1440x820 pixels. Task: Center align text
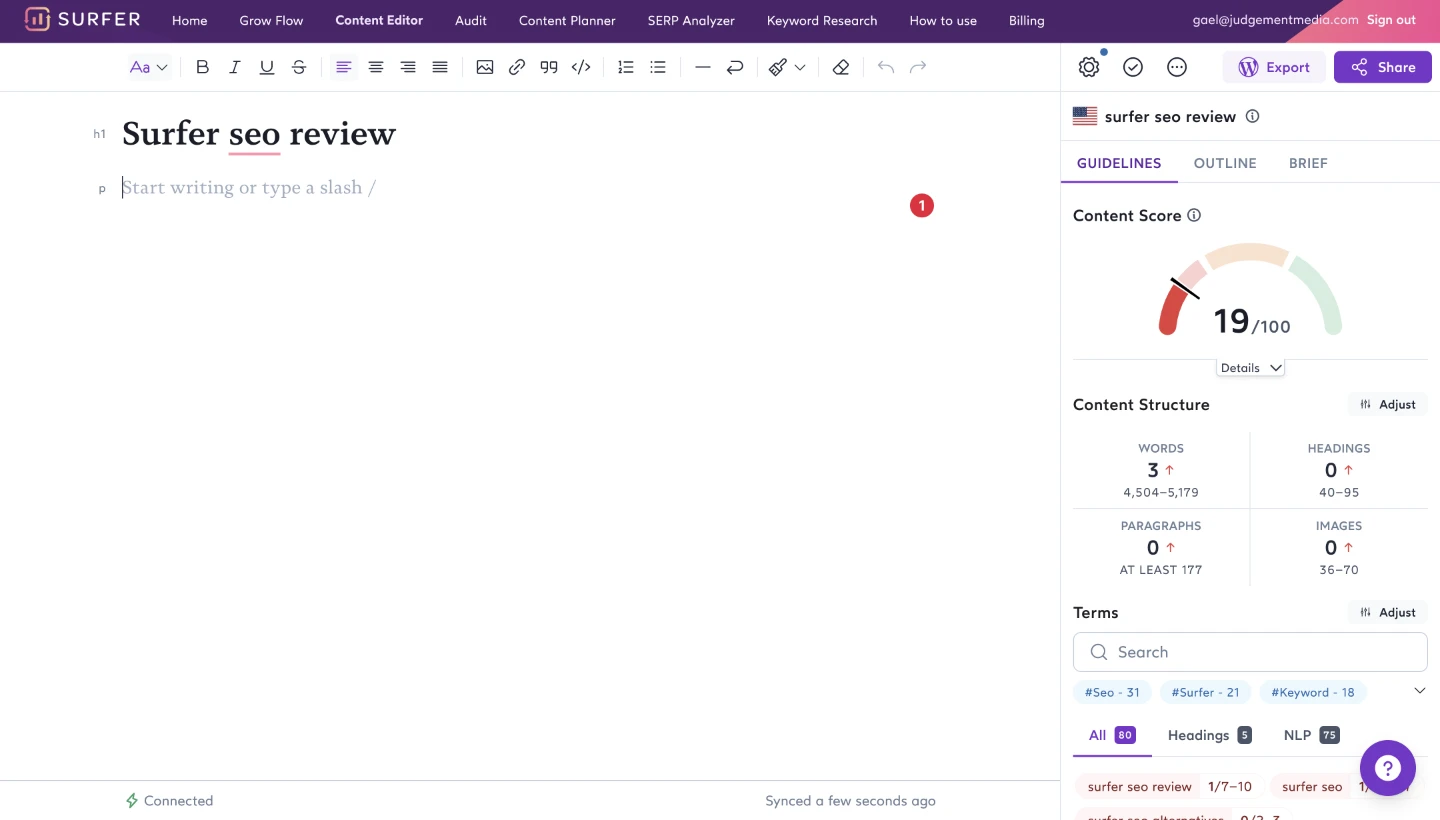376,67
